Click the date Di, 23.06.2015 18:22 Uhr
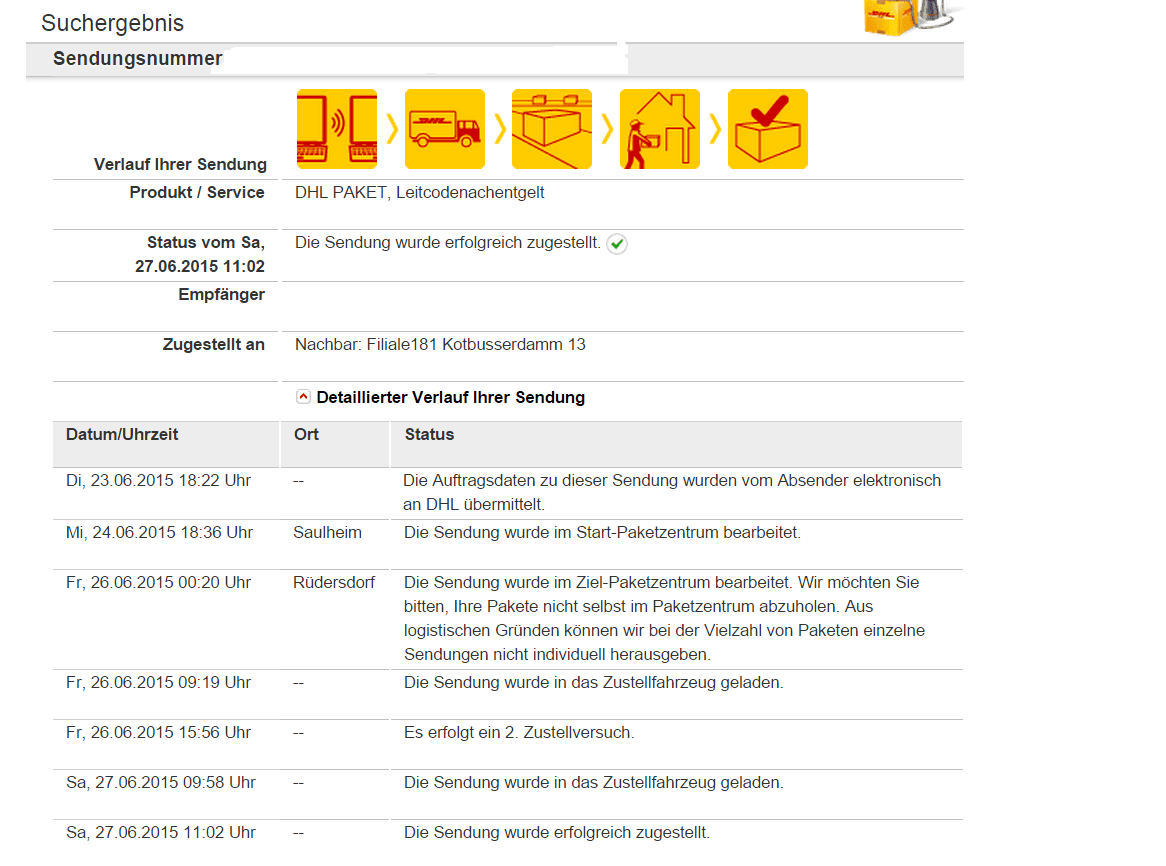Image resolution: width=1166 pixels, height=866 pixels. click(158, 480)
